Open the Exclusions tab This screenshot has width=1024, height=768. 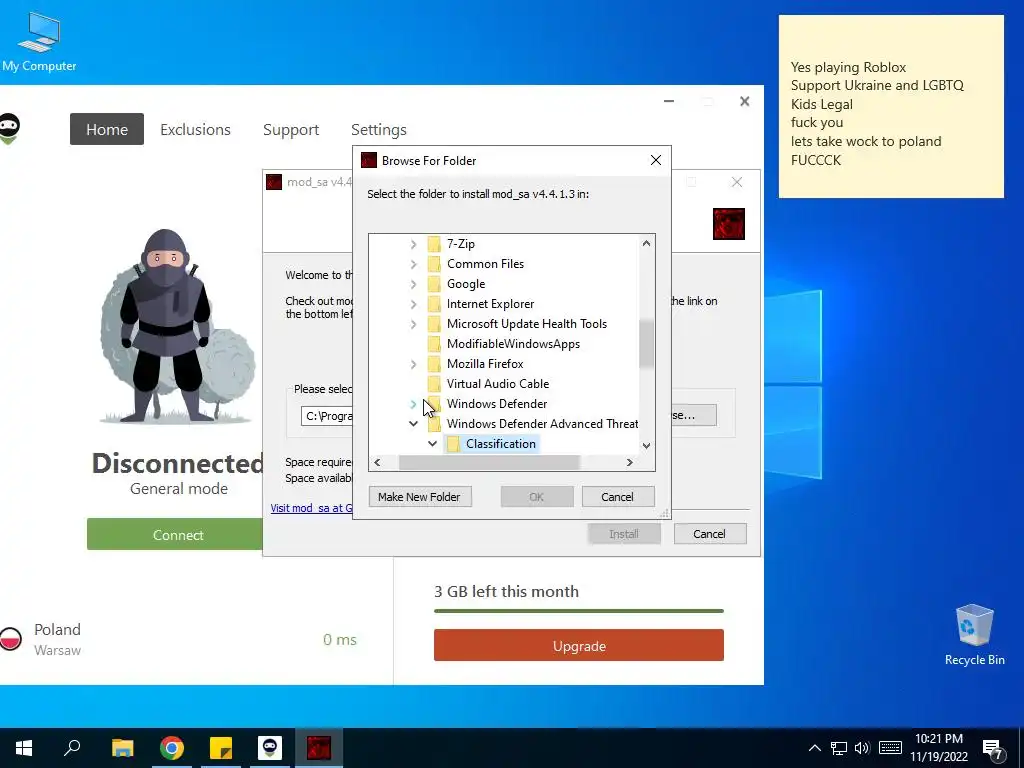[195, 129]
